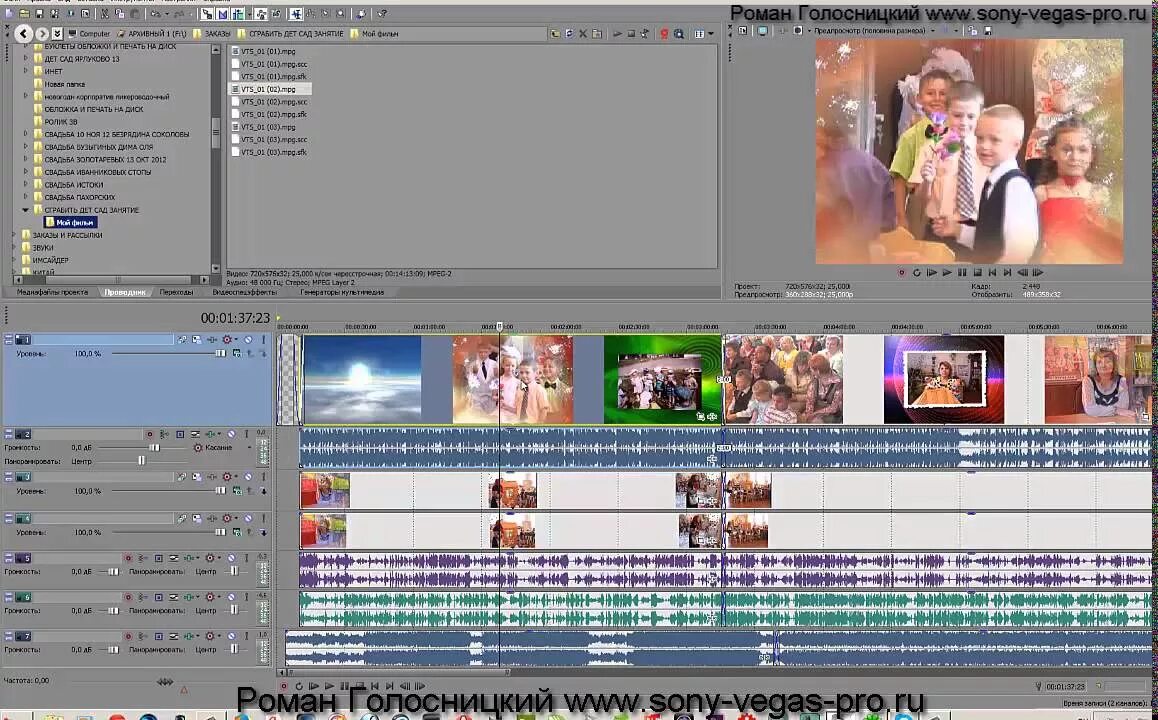Image resolution: width=1158 pixels, height=720 pixels.
Task: Open Track FX for audio track 2
Action: 210,433
